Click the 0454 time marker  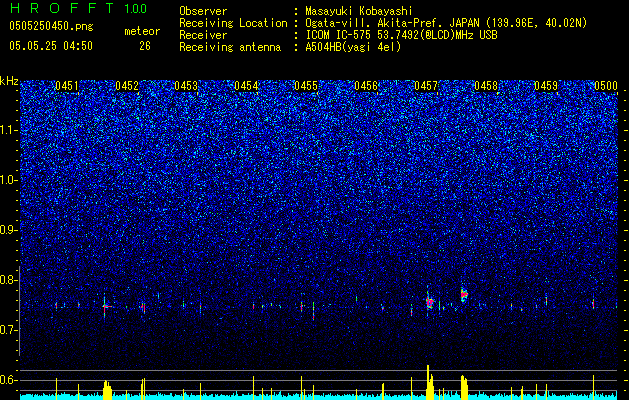click(246, 86)
